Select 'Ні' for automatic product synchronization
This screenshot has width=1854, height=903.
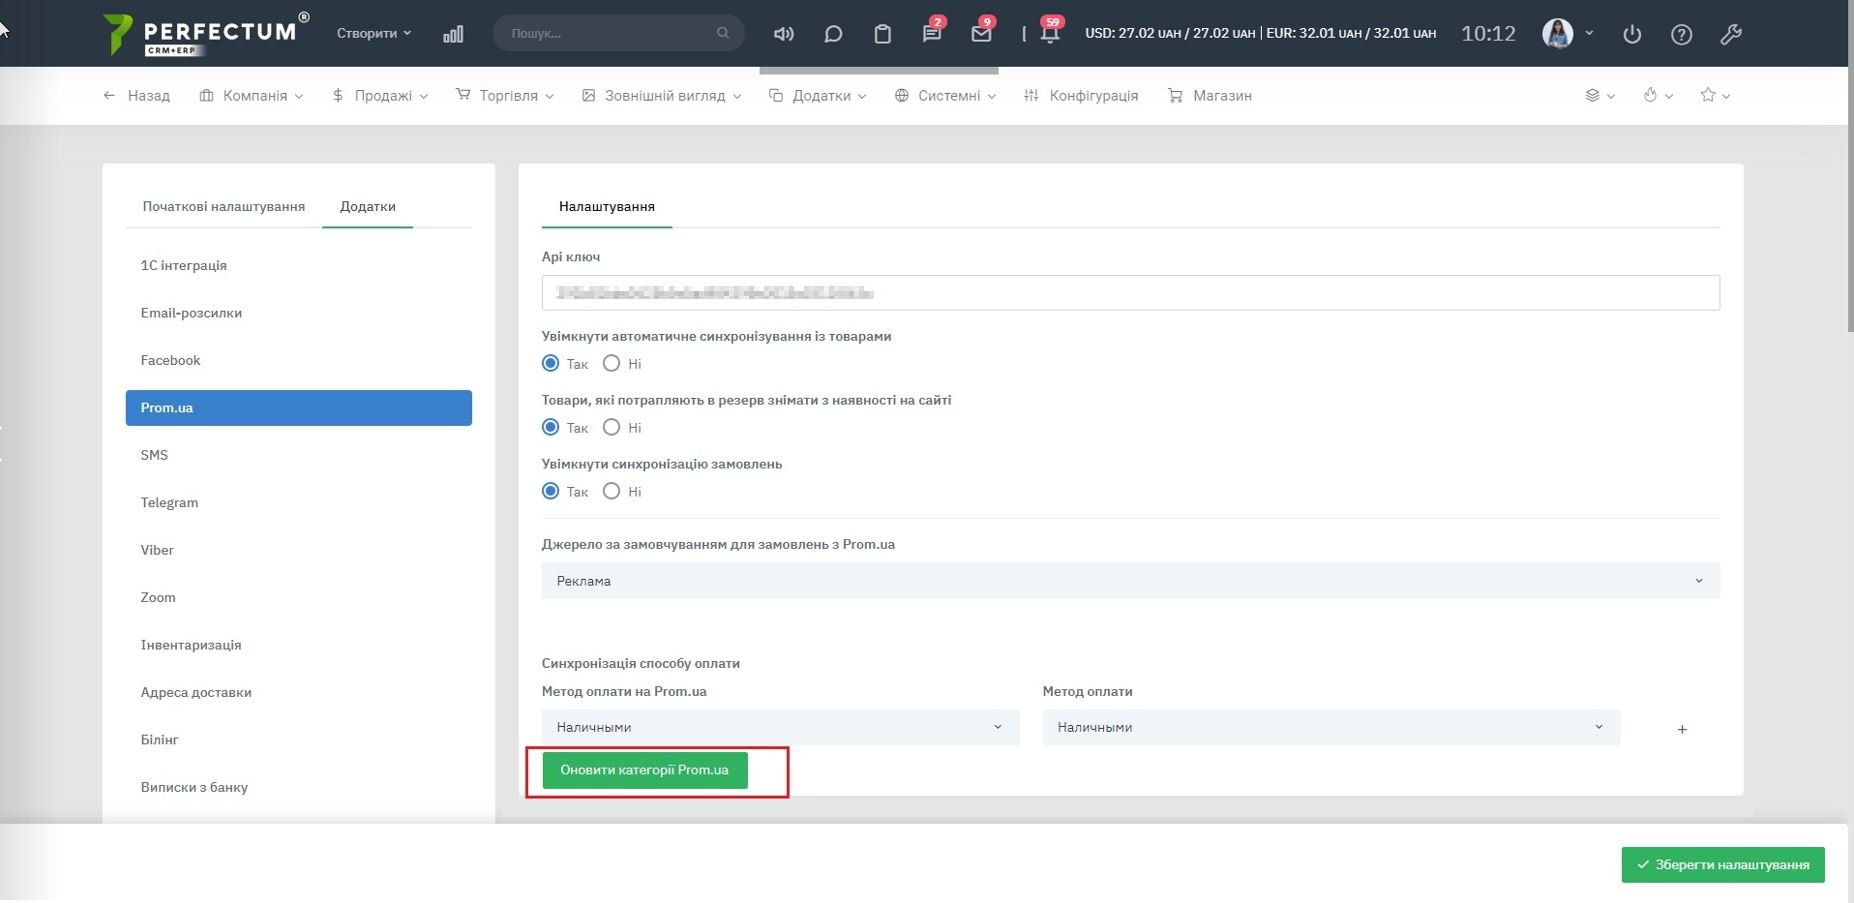pos(611,364)
